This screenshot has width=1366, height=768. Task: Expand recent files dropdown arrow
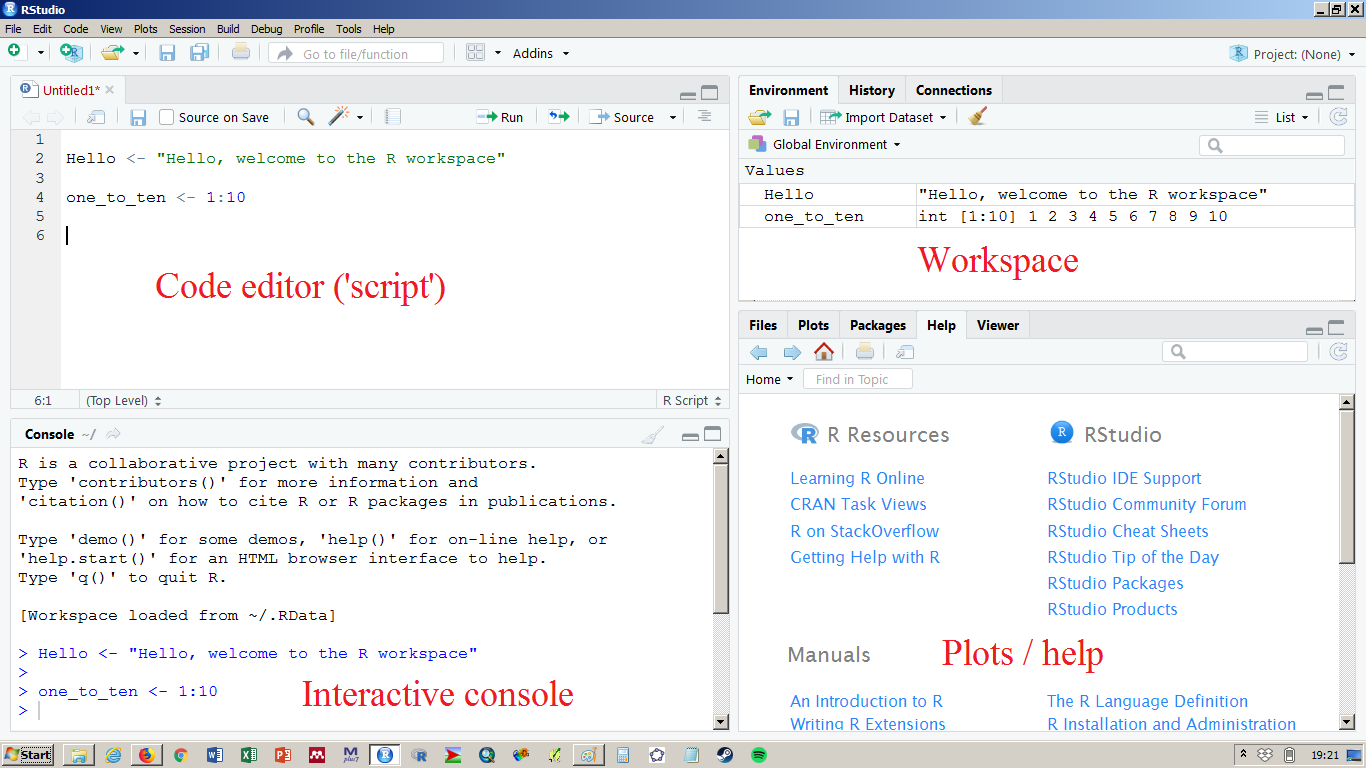136,53
